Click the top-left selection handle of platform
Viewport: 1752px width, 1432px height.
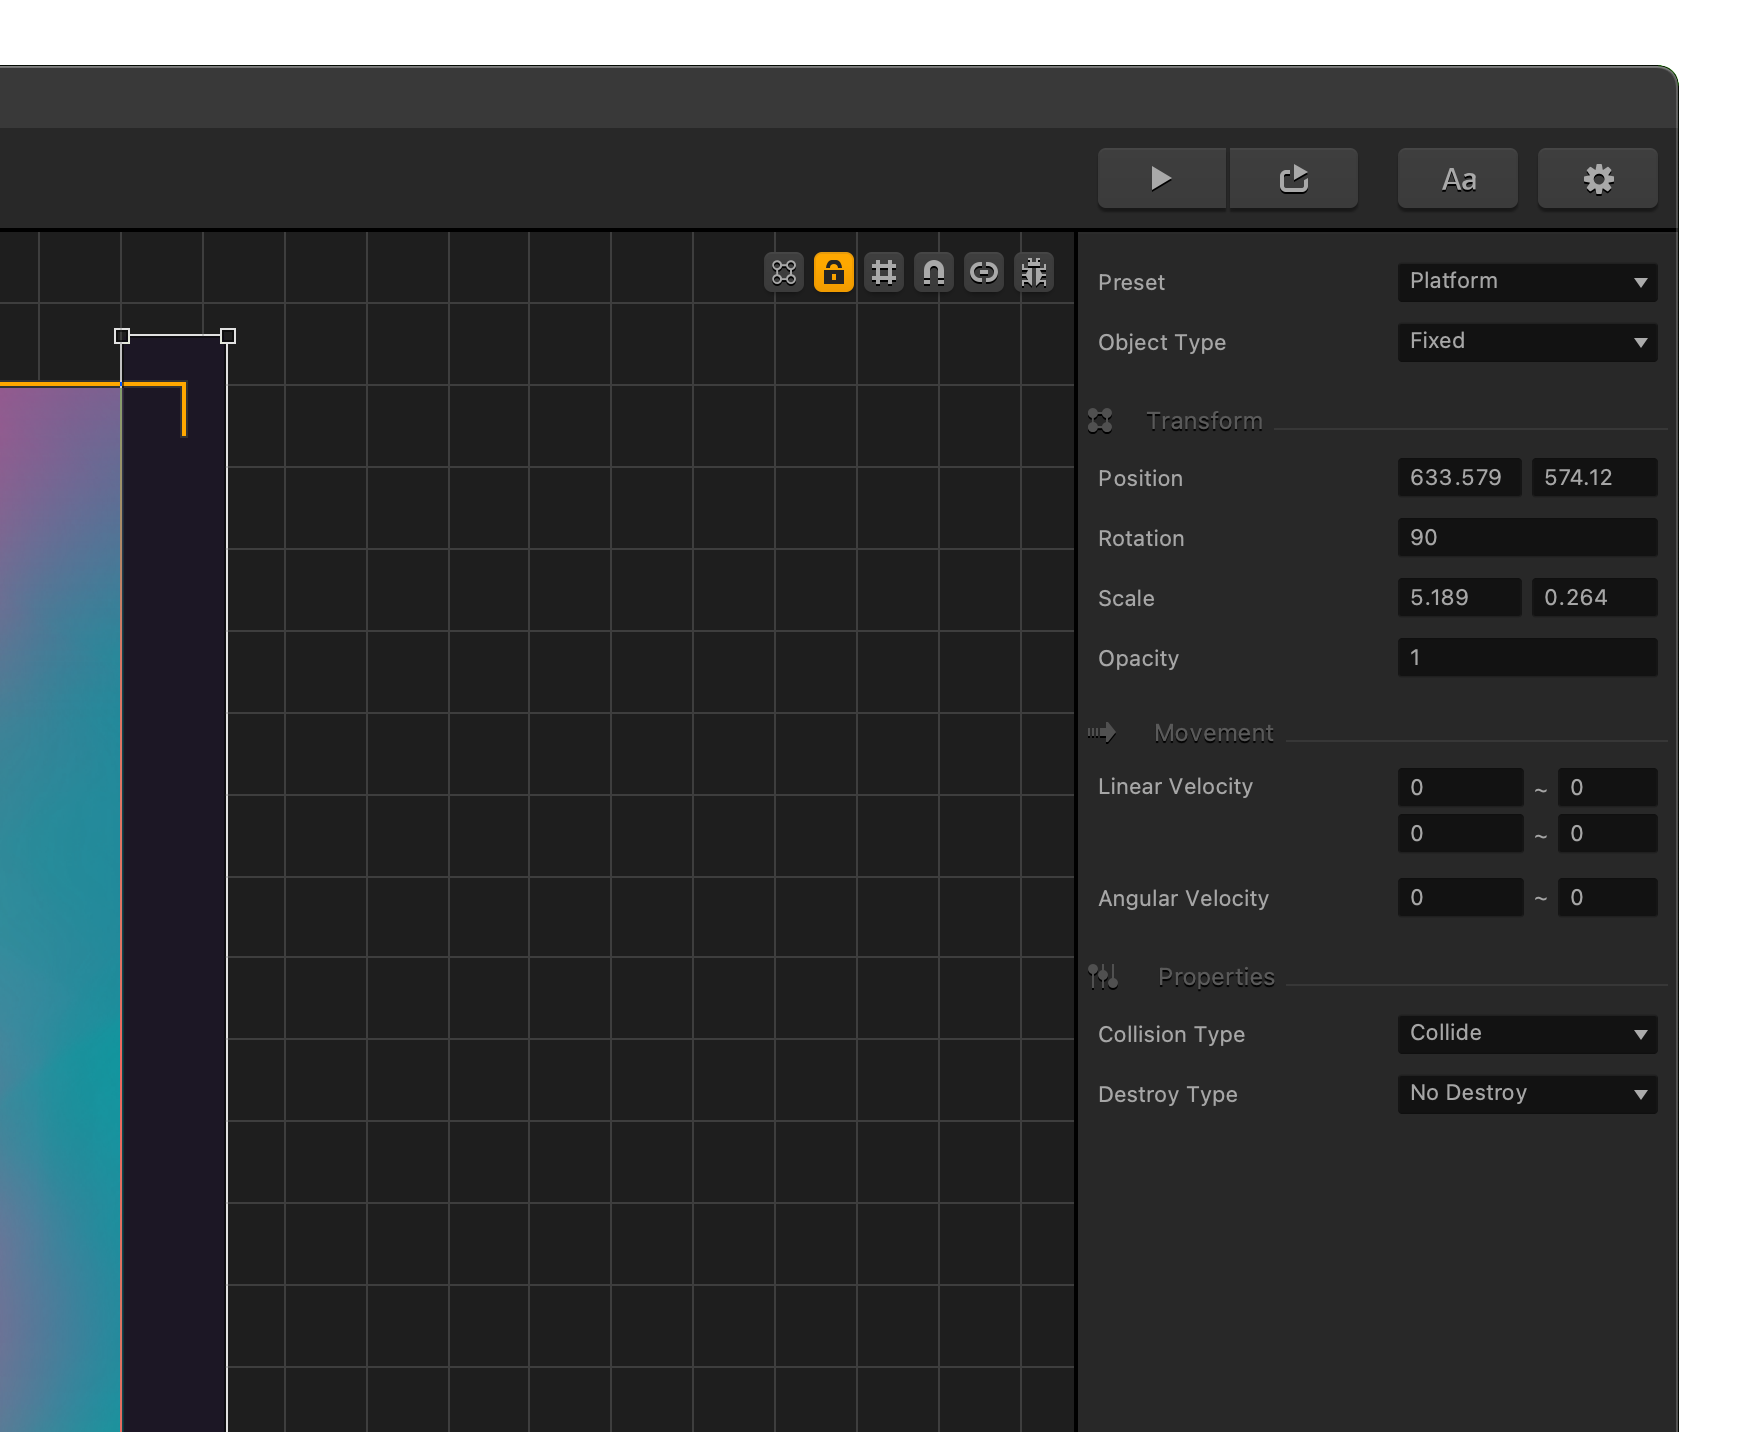[122, 336]
